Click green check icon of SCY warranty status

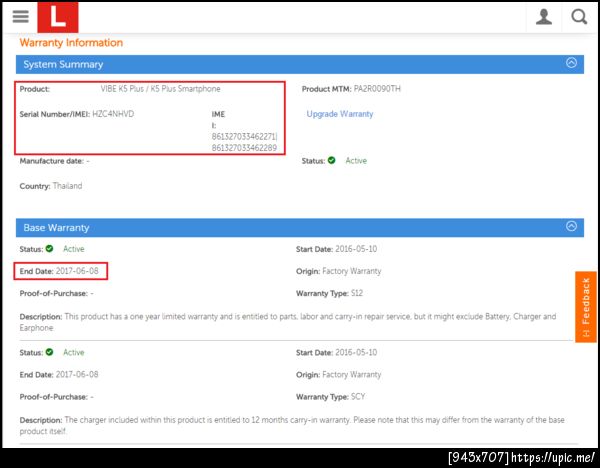point(49,352)
